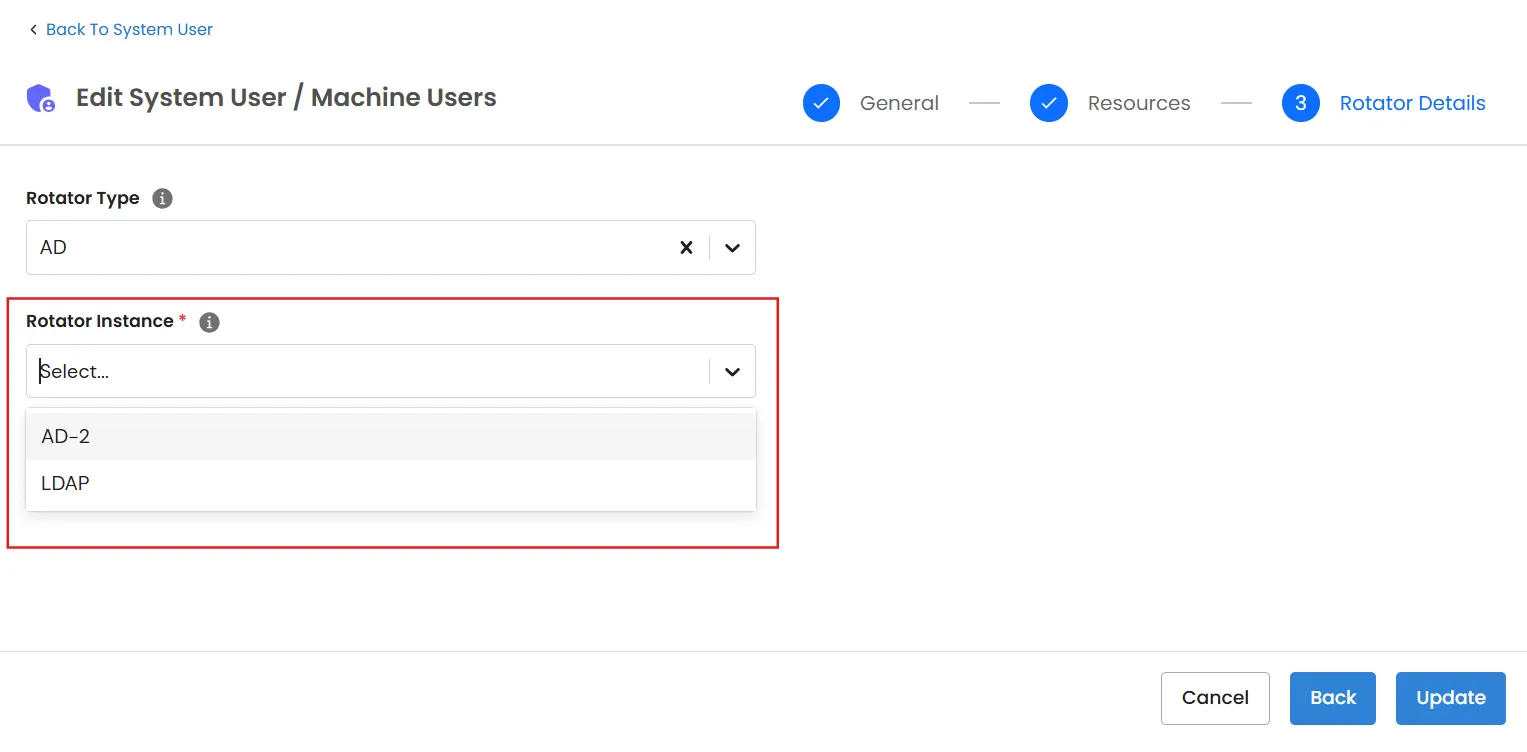Click the back arrow chevron icon

[x=33, y=30]
